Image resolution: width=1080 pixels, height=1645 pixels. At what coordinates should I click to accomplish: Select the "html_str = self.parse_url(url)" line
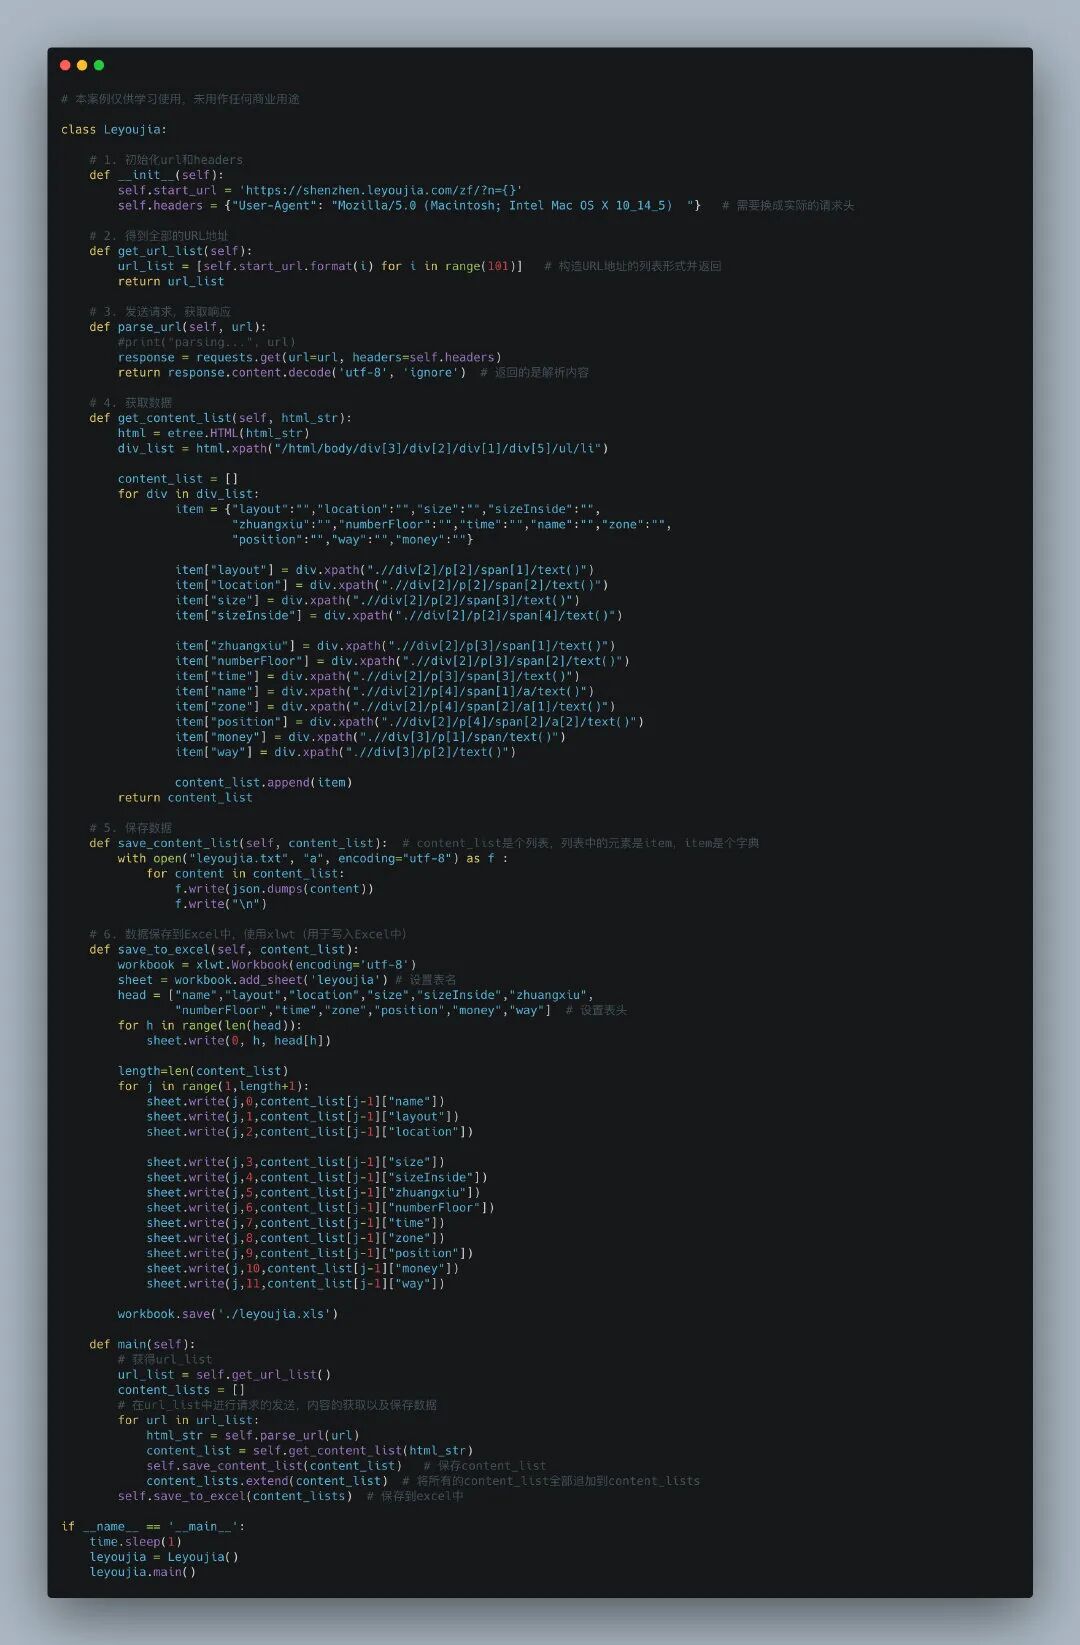(253, 1435)
